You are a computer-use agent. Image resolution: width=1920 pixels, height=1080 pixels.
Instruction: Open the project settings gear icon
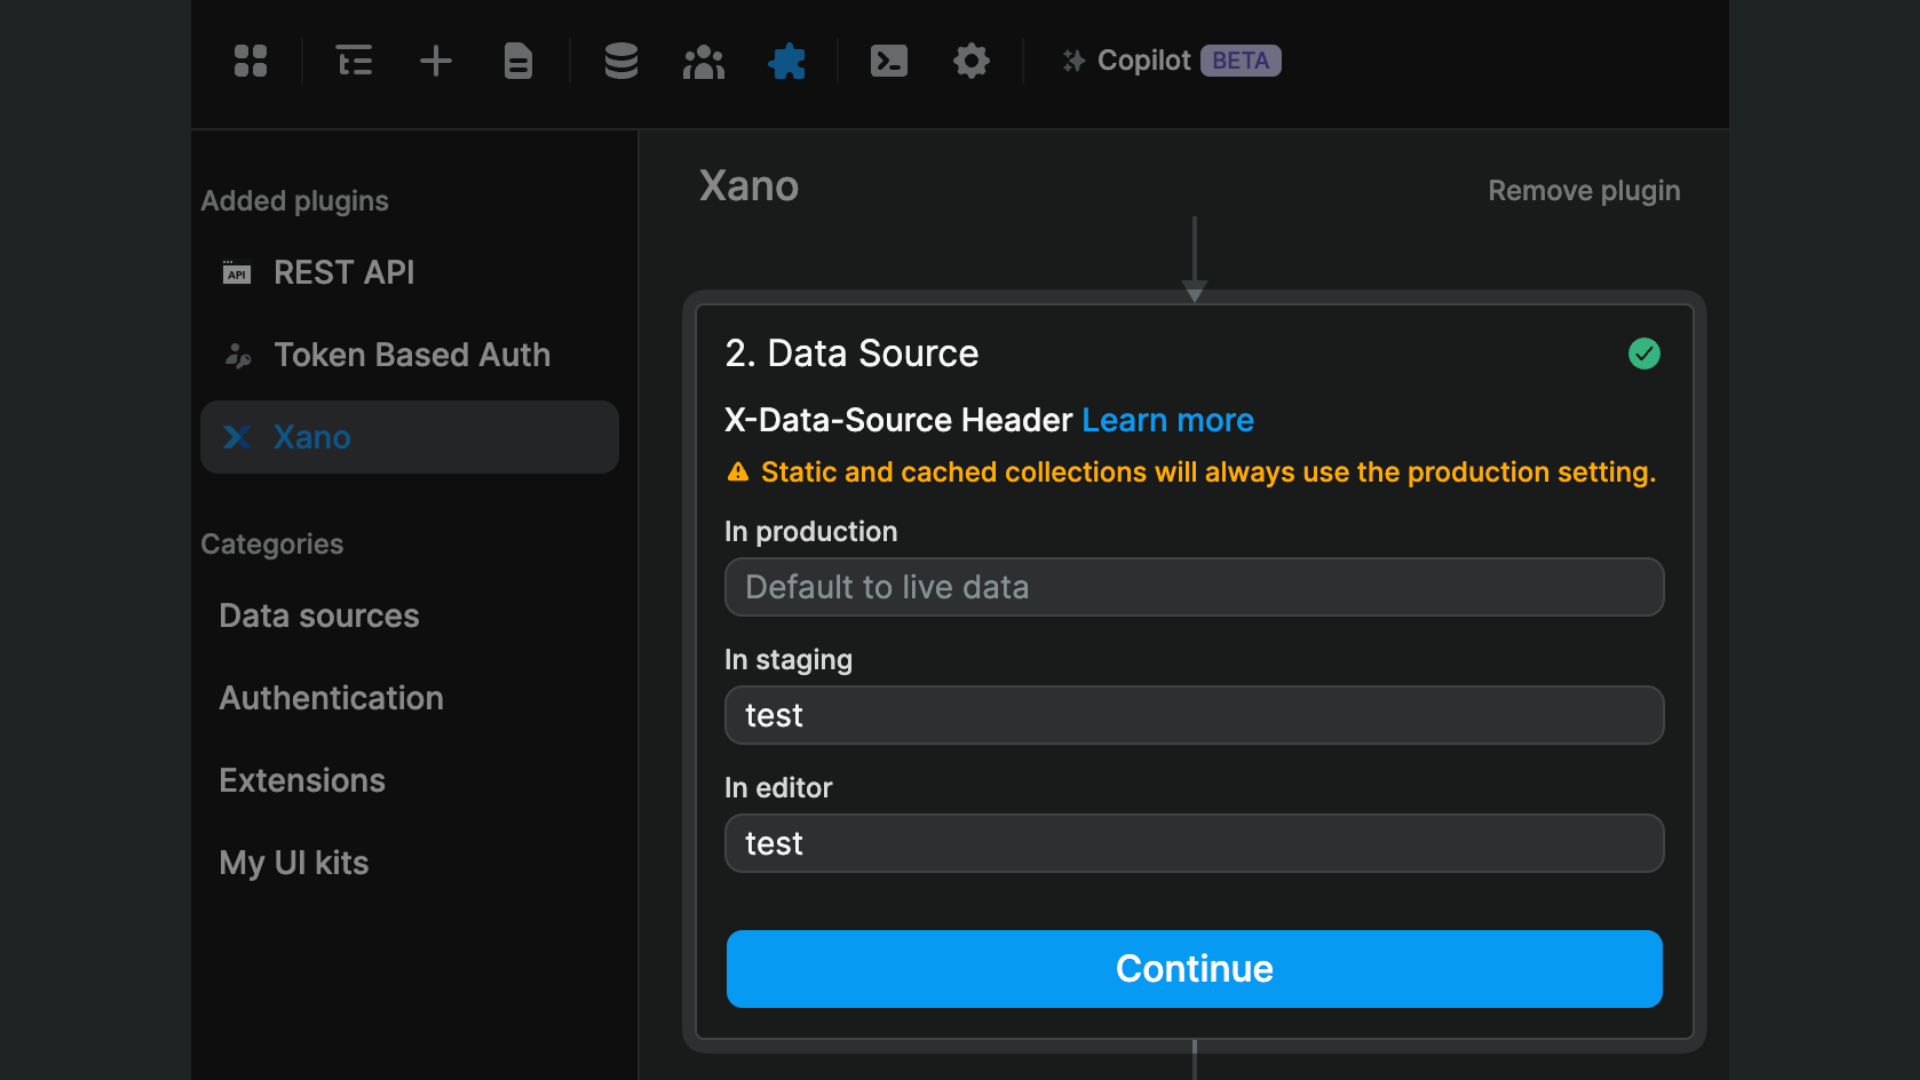pos(971,61)
